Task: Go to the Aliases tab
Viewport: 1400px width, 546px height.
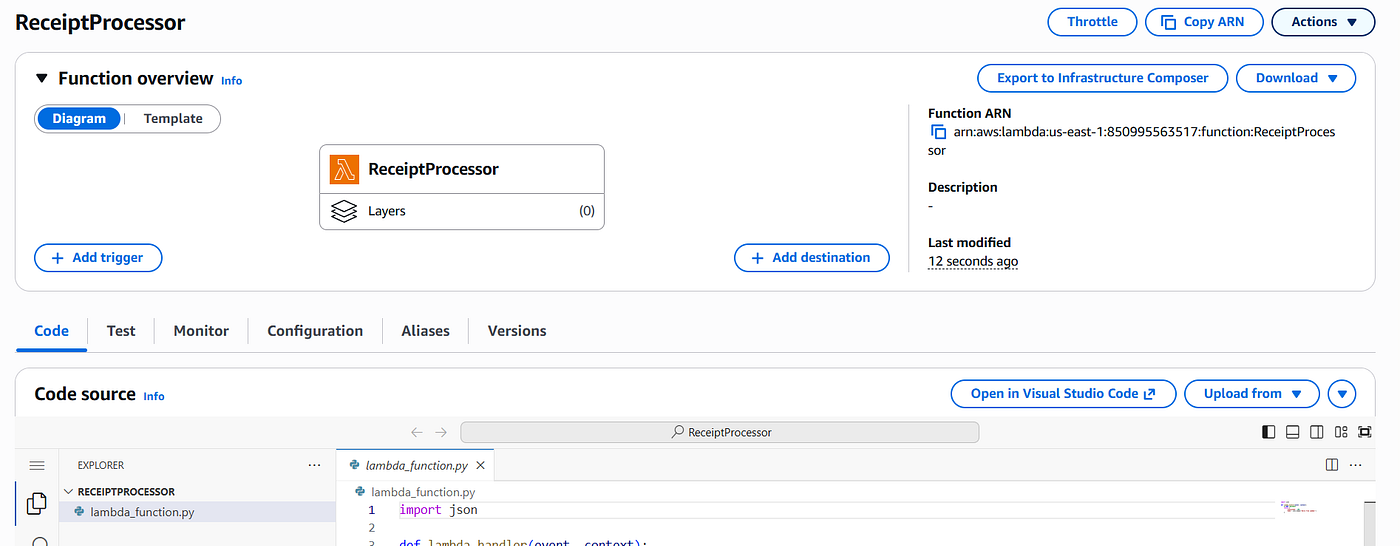Action: pyautogui.click(x=426, y=331)
